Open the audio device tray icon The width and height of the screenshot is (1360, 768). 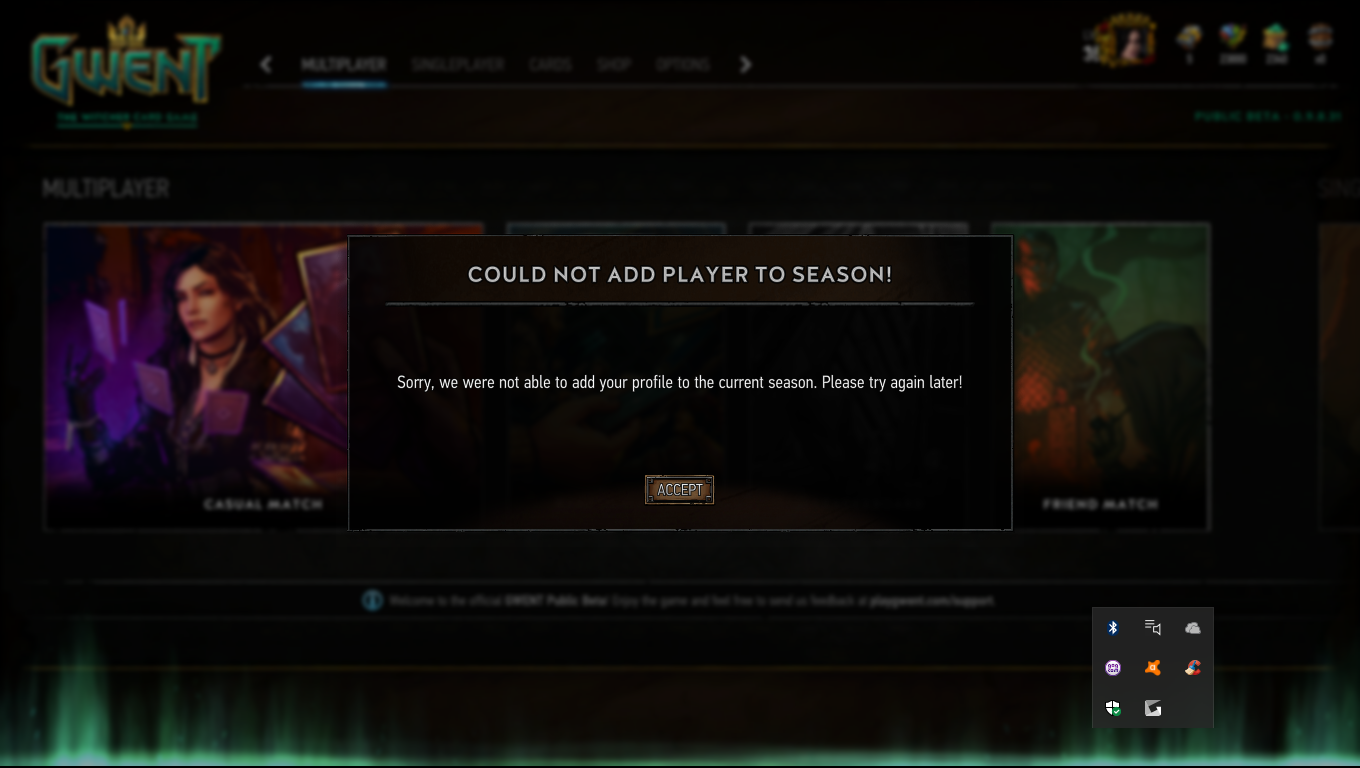[1153, 628]
